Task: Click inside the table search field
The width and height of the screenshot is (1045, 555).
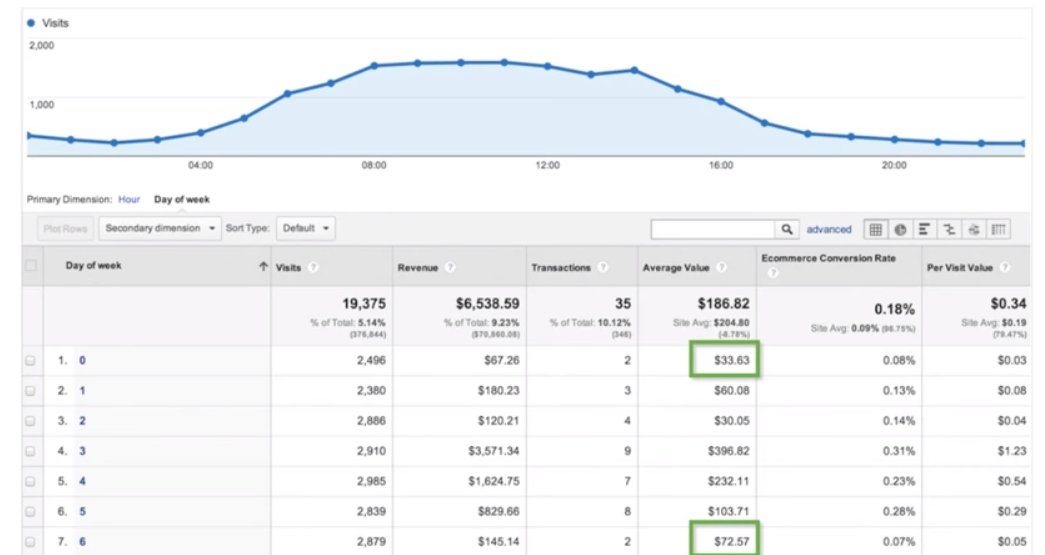Action: (x=712, y=229)
